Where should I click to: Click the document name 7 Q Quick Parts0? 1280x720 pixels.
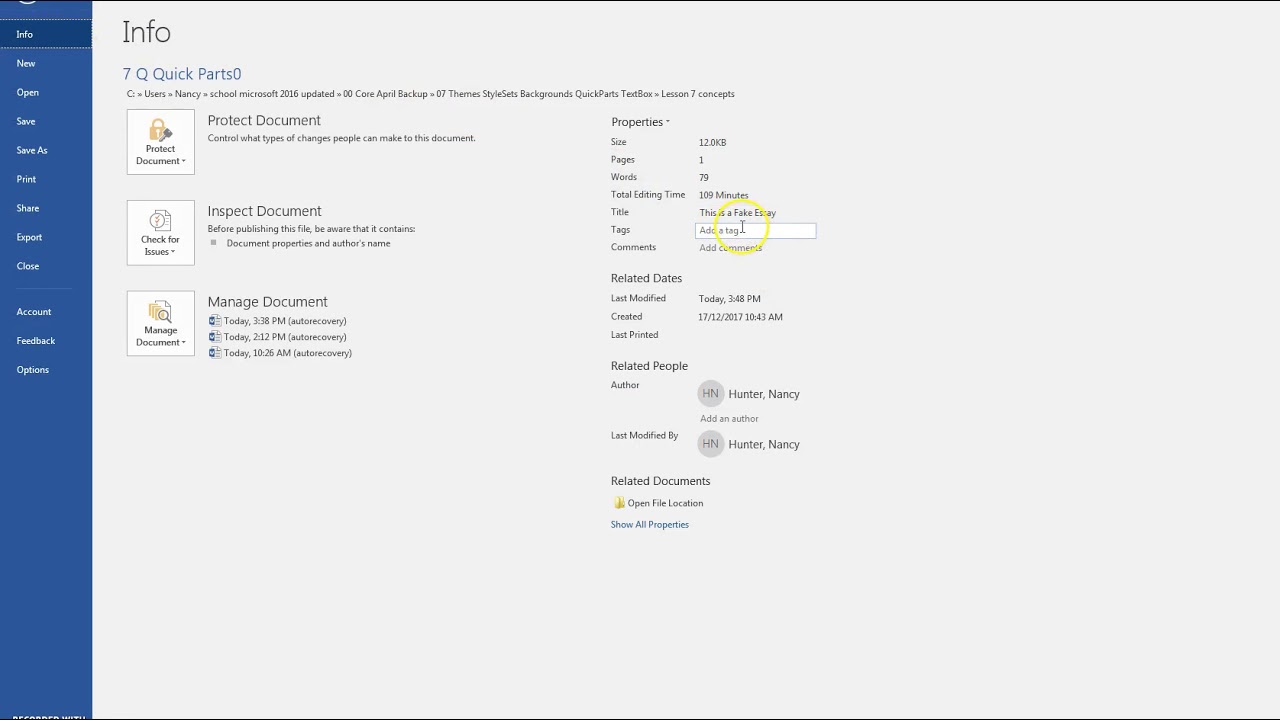182,74
